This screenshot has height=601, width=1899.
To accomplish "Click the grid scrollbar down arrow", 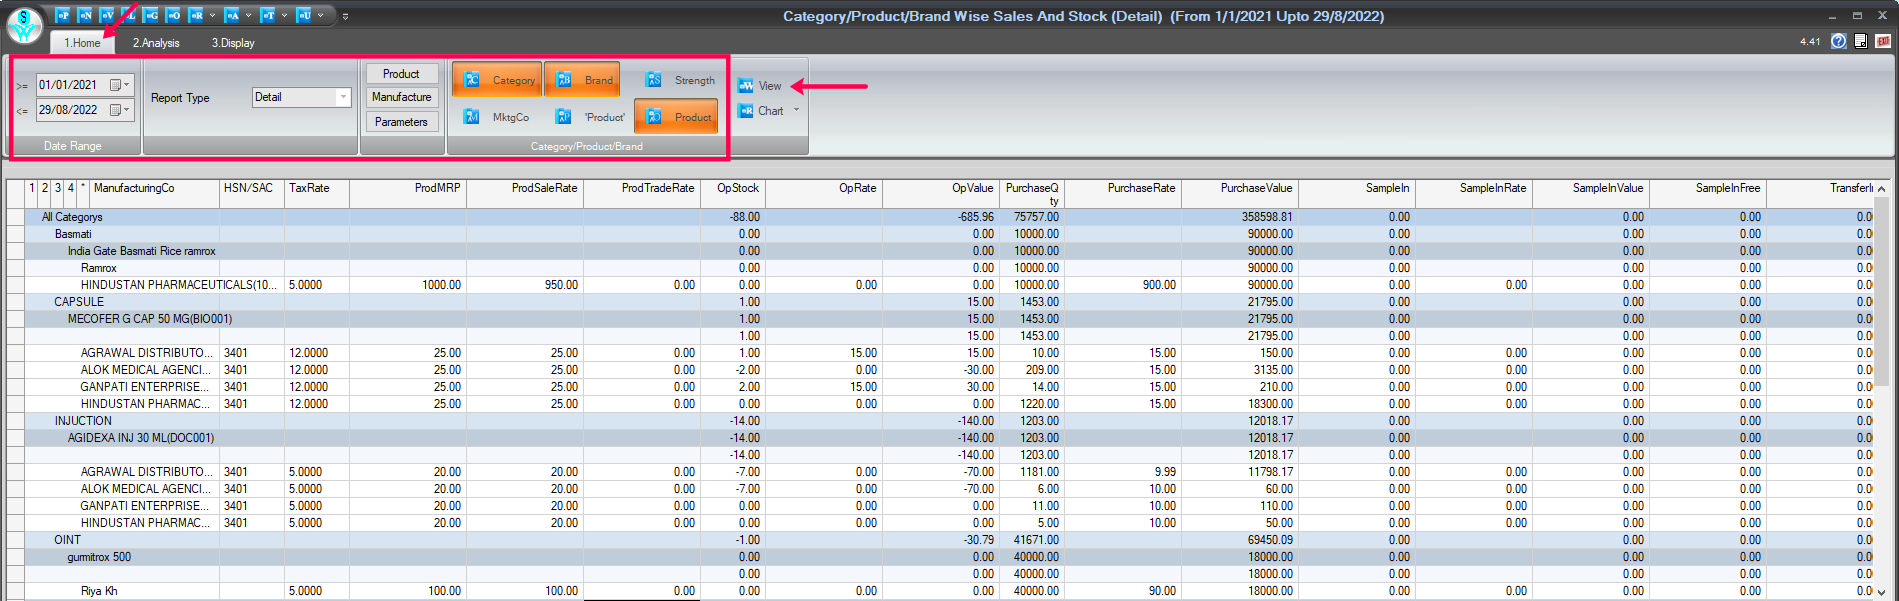I will (1882, 592).
